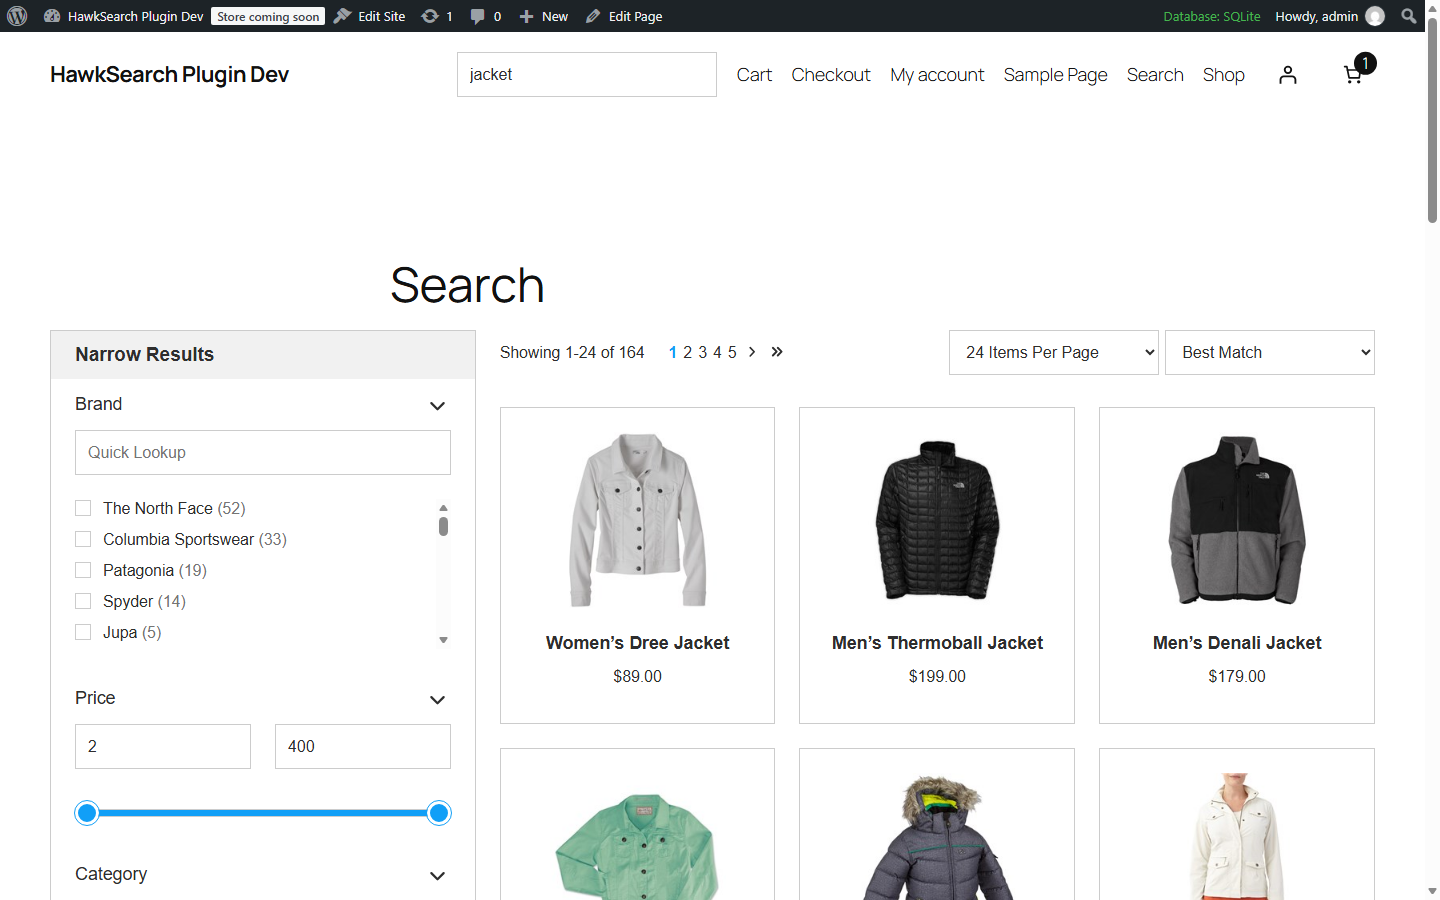This screenshot has width=1440, height=900.
Task: Go to next results page arrow
Action: (752, 352)
